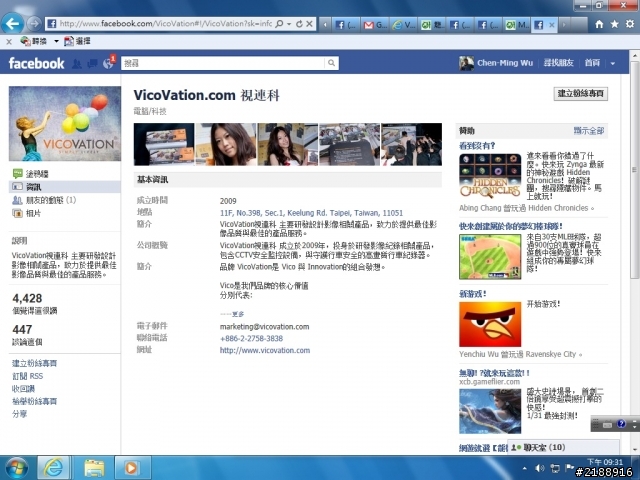
Task: Open Internet Explorer from taskbar
Action: tap(54, 468)
